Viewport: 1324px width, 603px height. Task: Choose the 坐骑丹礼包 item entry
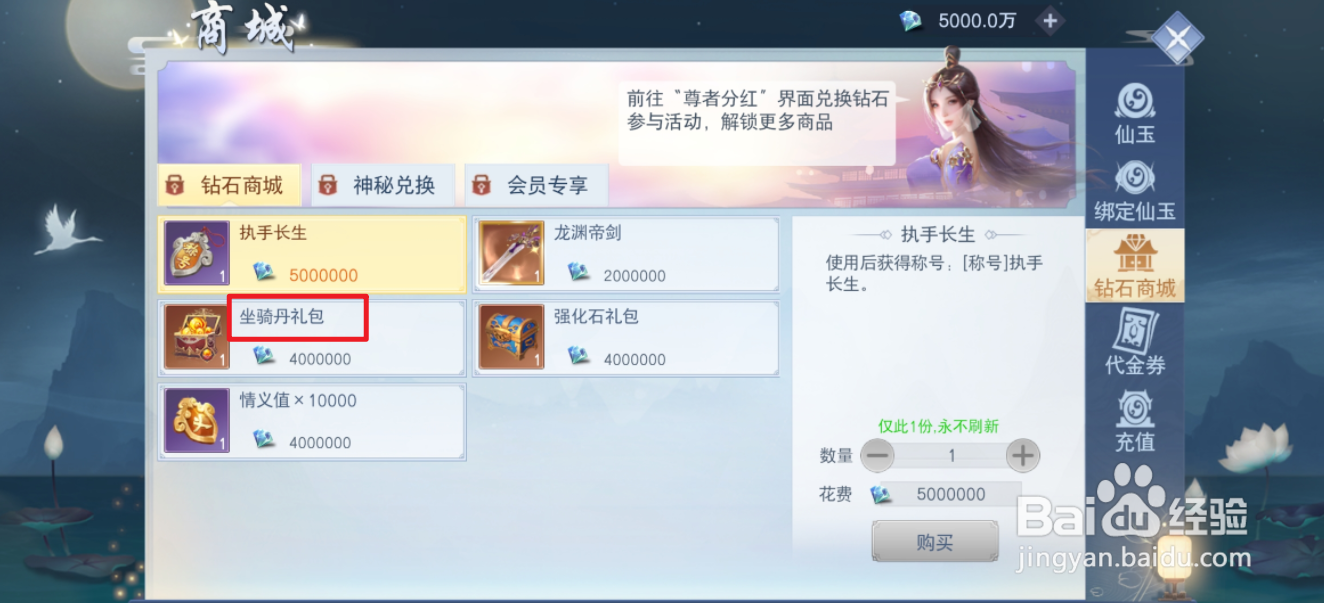point(311,337)
